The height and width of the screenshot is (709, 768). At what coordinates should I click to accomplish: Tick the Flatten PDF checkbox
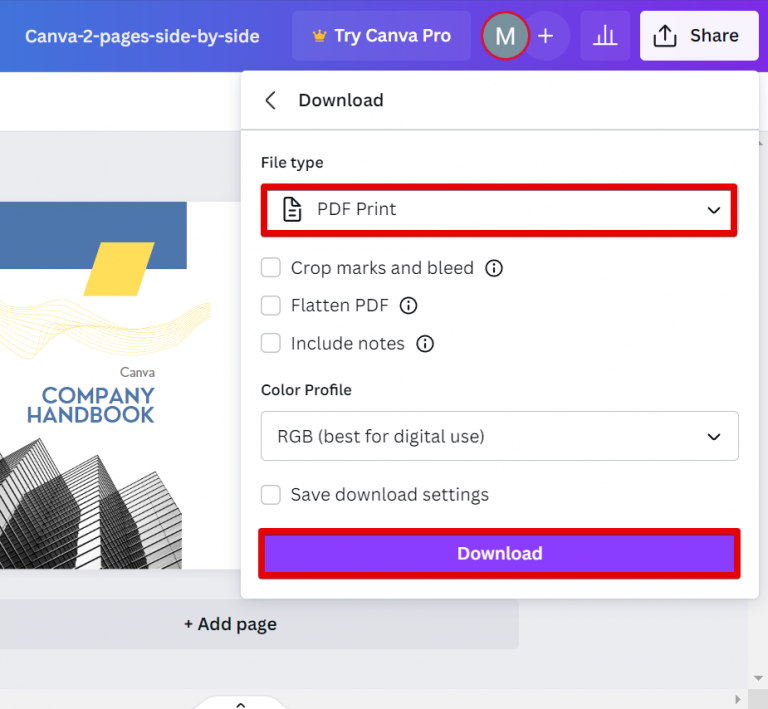tap(271, 306)
